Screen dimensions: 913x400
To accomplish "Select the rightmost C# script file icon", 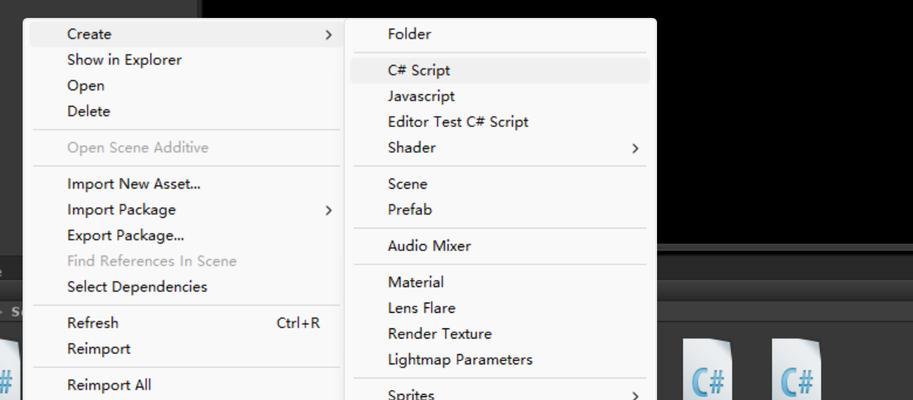I will (x=797, y=370).
